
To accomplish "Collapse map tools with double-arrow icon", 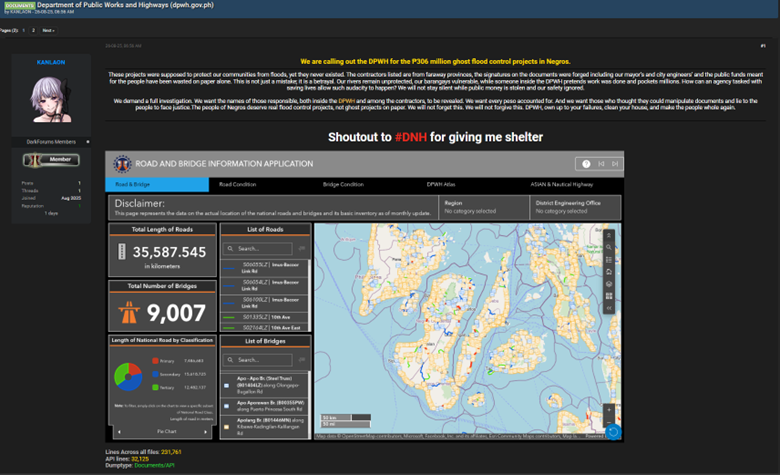I will (609, 308).
